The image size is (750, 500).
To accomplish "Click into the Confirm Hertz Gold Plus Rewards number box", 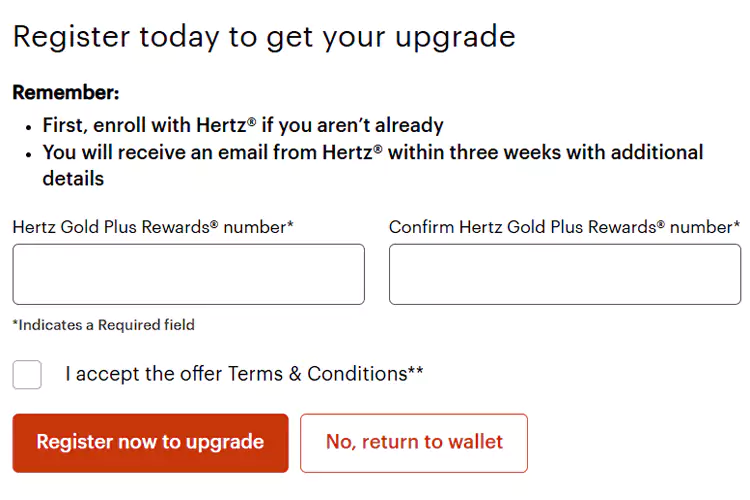I will pos(565,274).
